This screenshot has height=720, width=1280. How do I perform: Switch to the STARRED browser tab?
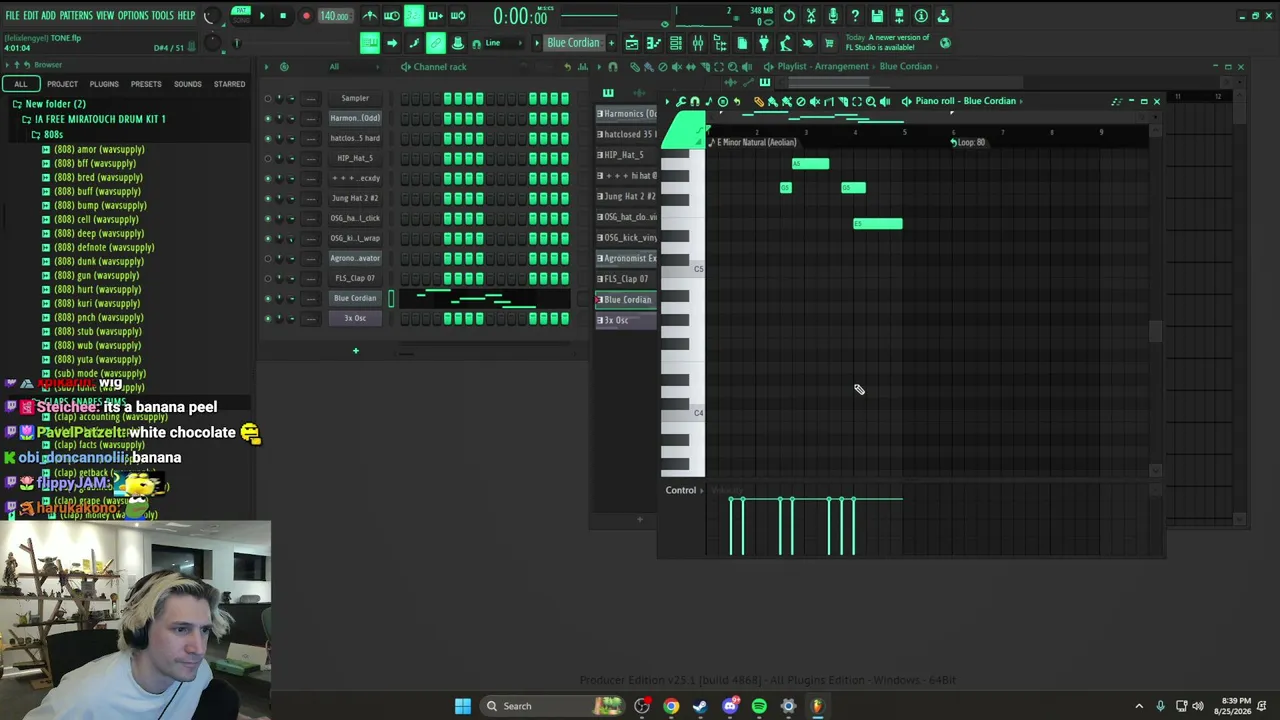pyautogui.click(x=229, y=84)
